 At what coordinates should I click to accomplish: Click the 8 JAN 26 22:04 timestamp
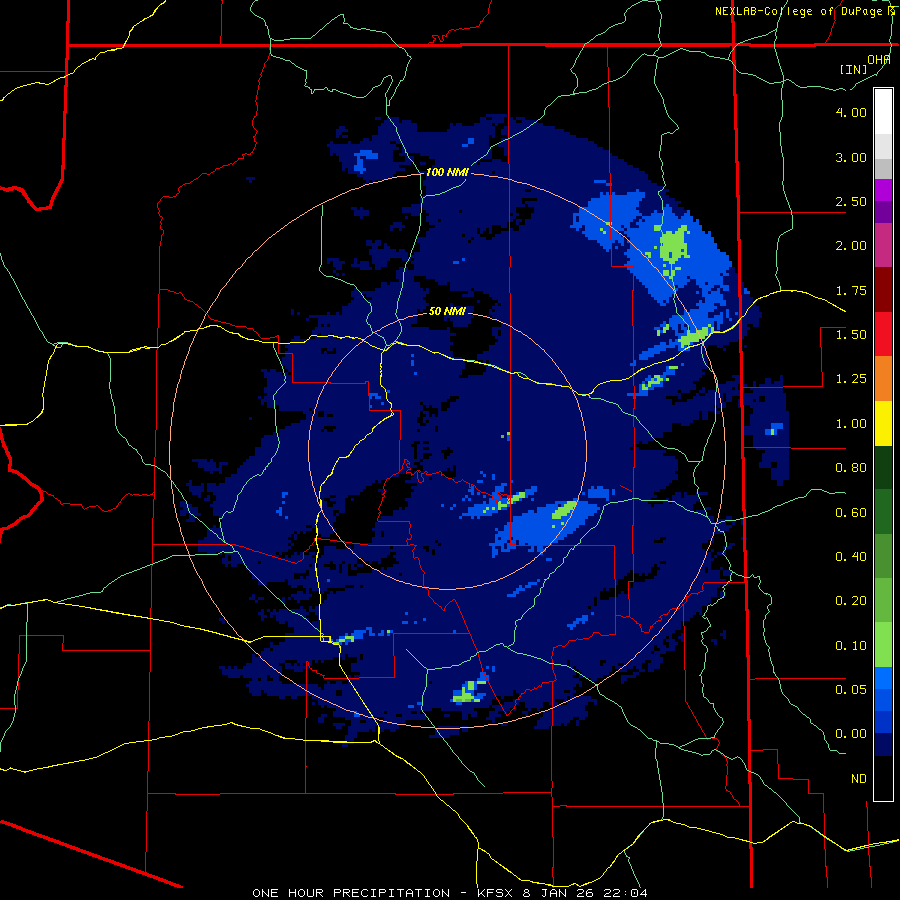(x=585, y=893)
